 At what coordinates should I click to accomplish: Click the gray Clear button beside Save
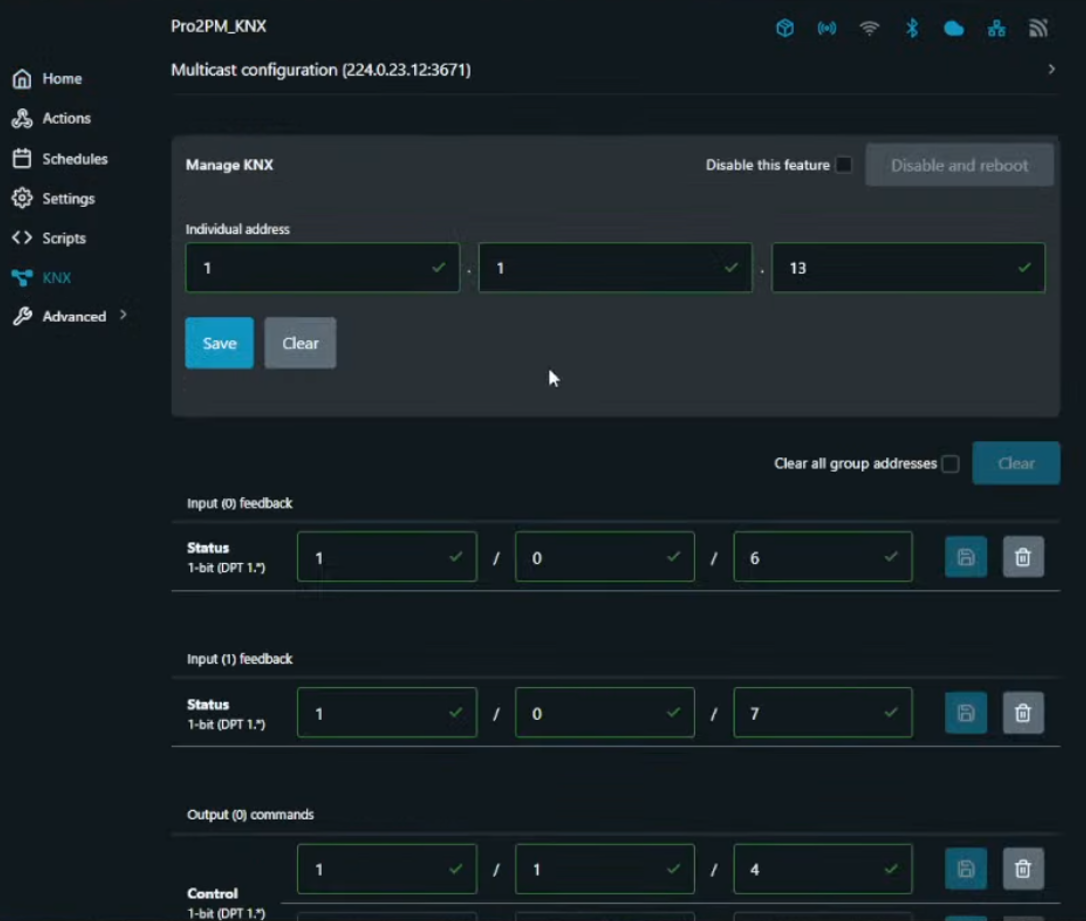pos(300,343)
